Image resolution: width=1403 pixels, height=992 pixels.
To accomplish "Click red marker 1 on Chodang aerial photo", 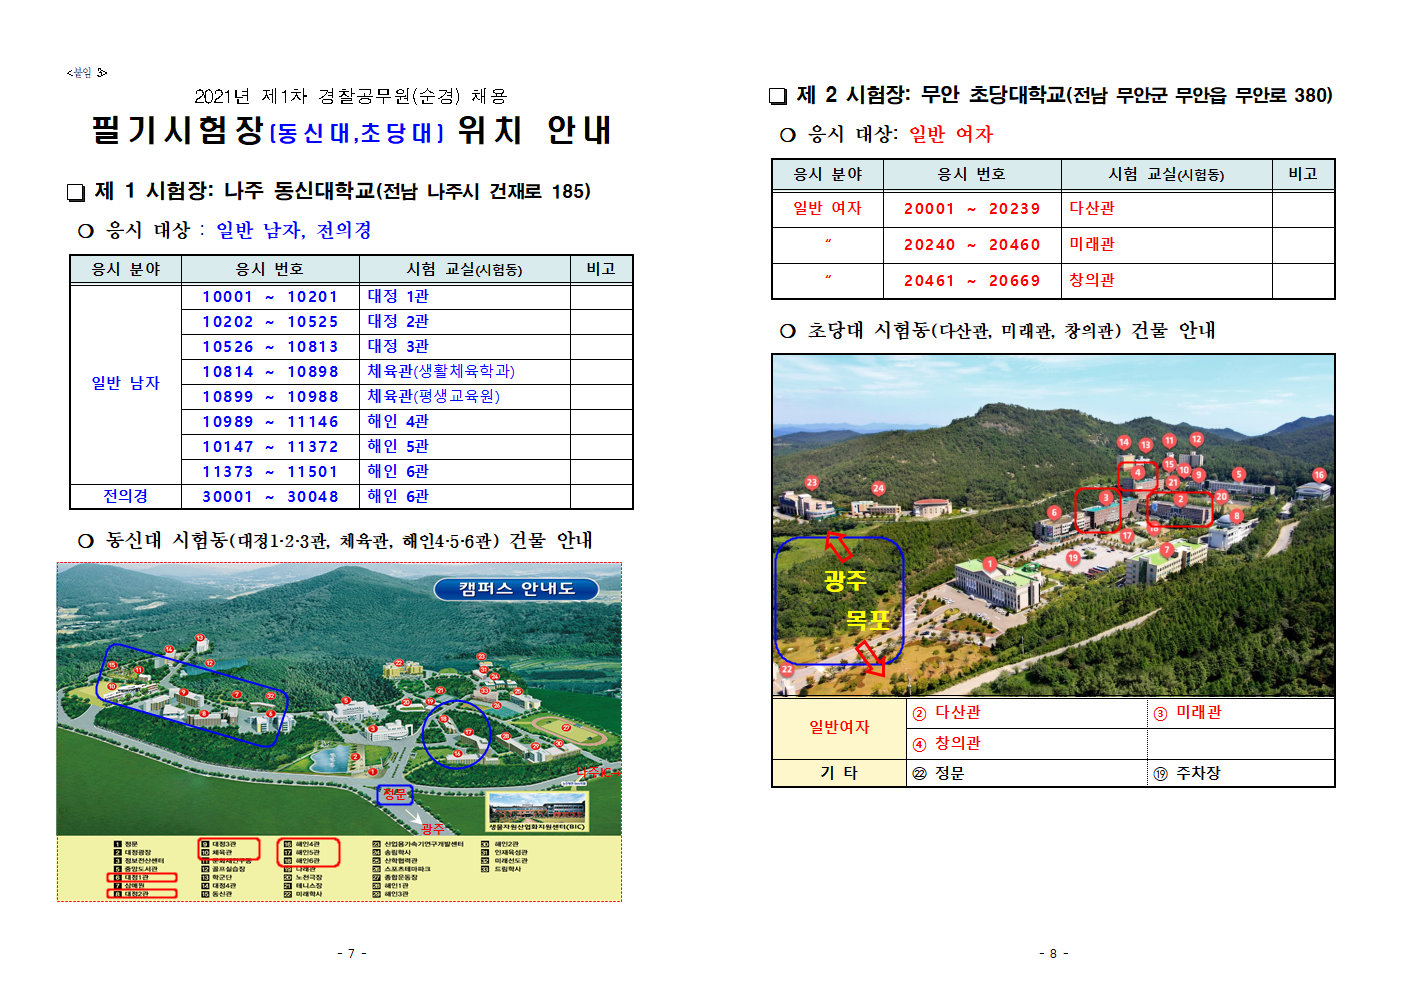I will click(x=989, y=564).
